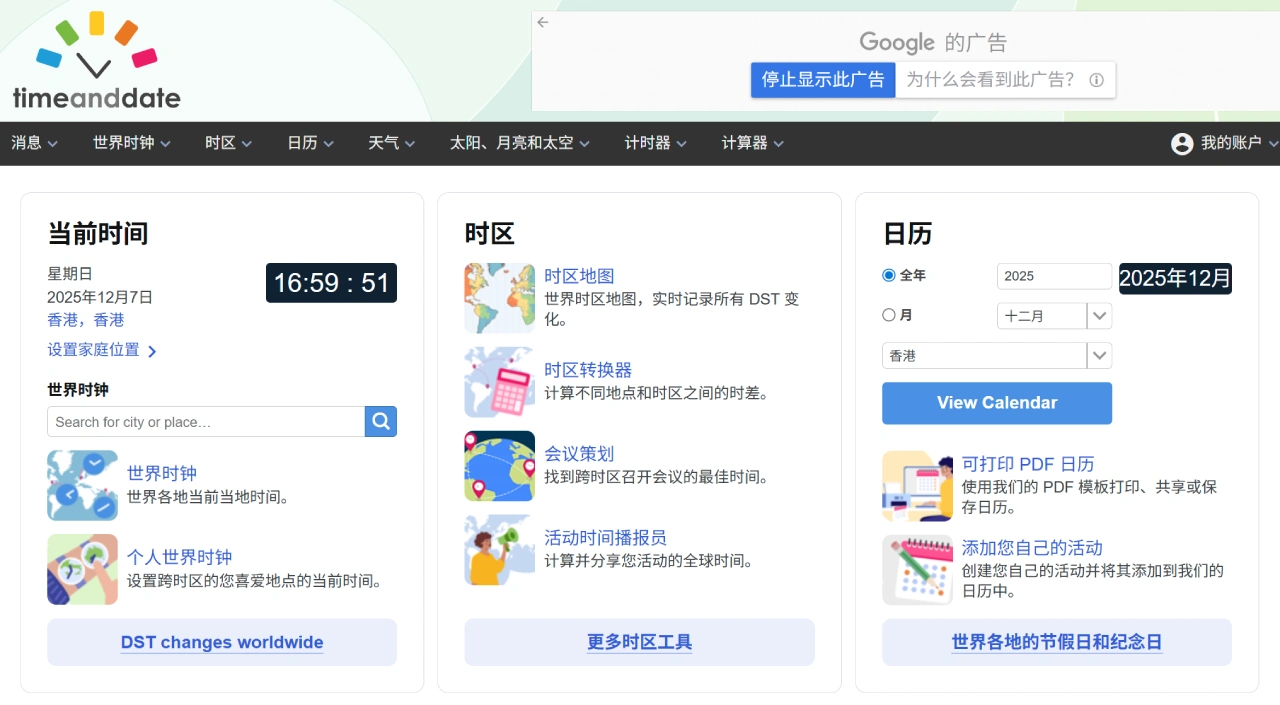Open the Time Zone Map globe icon
1280x705 pixels.
point(499,298)
